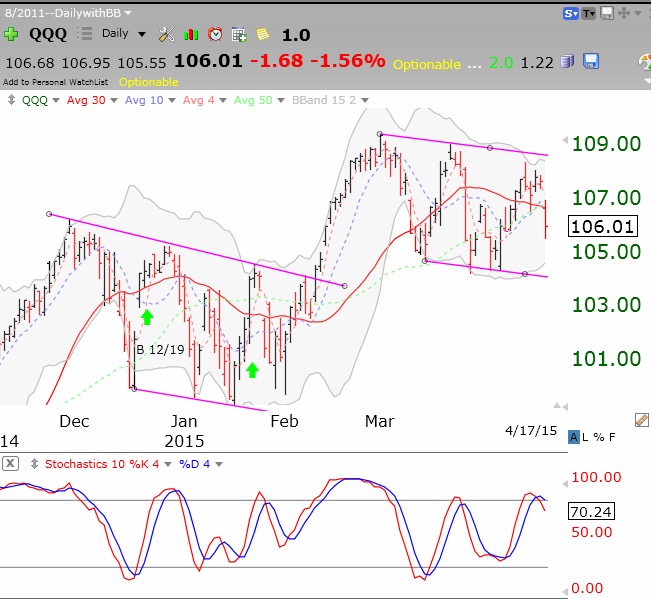Click the QQQ ticker symbol
This screenshot has width=651, height=599.
coord(48,34)
